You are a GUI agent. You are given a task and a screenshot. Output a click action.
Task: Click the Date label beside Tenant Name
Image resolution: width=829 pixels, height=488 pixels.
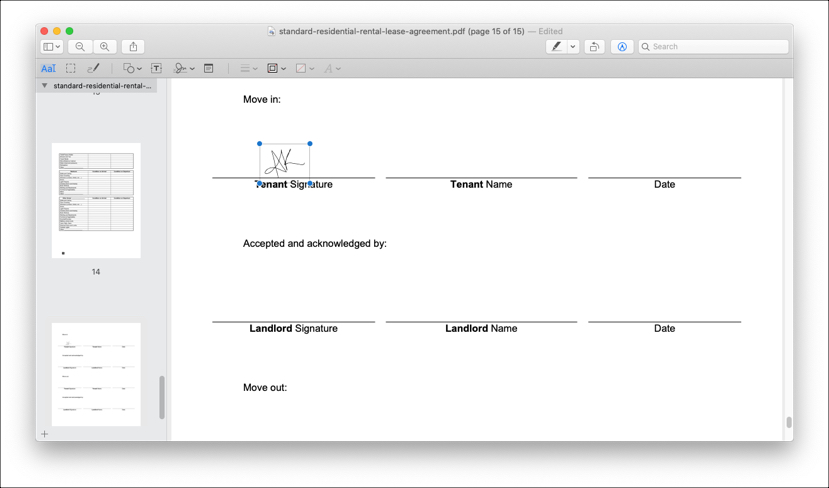(665, 185)
